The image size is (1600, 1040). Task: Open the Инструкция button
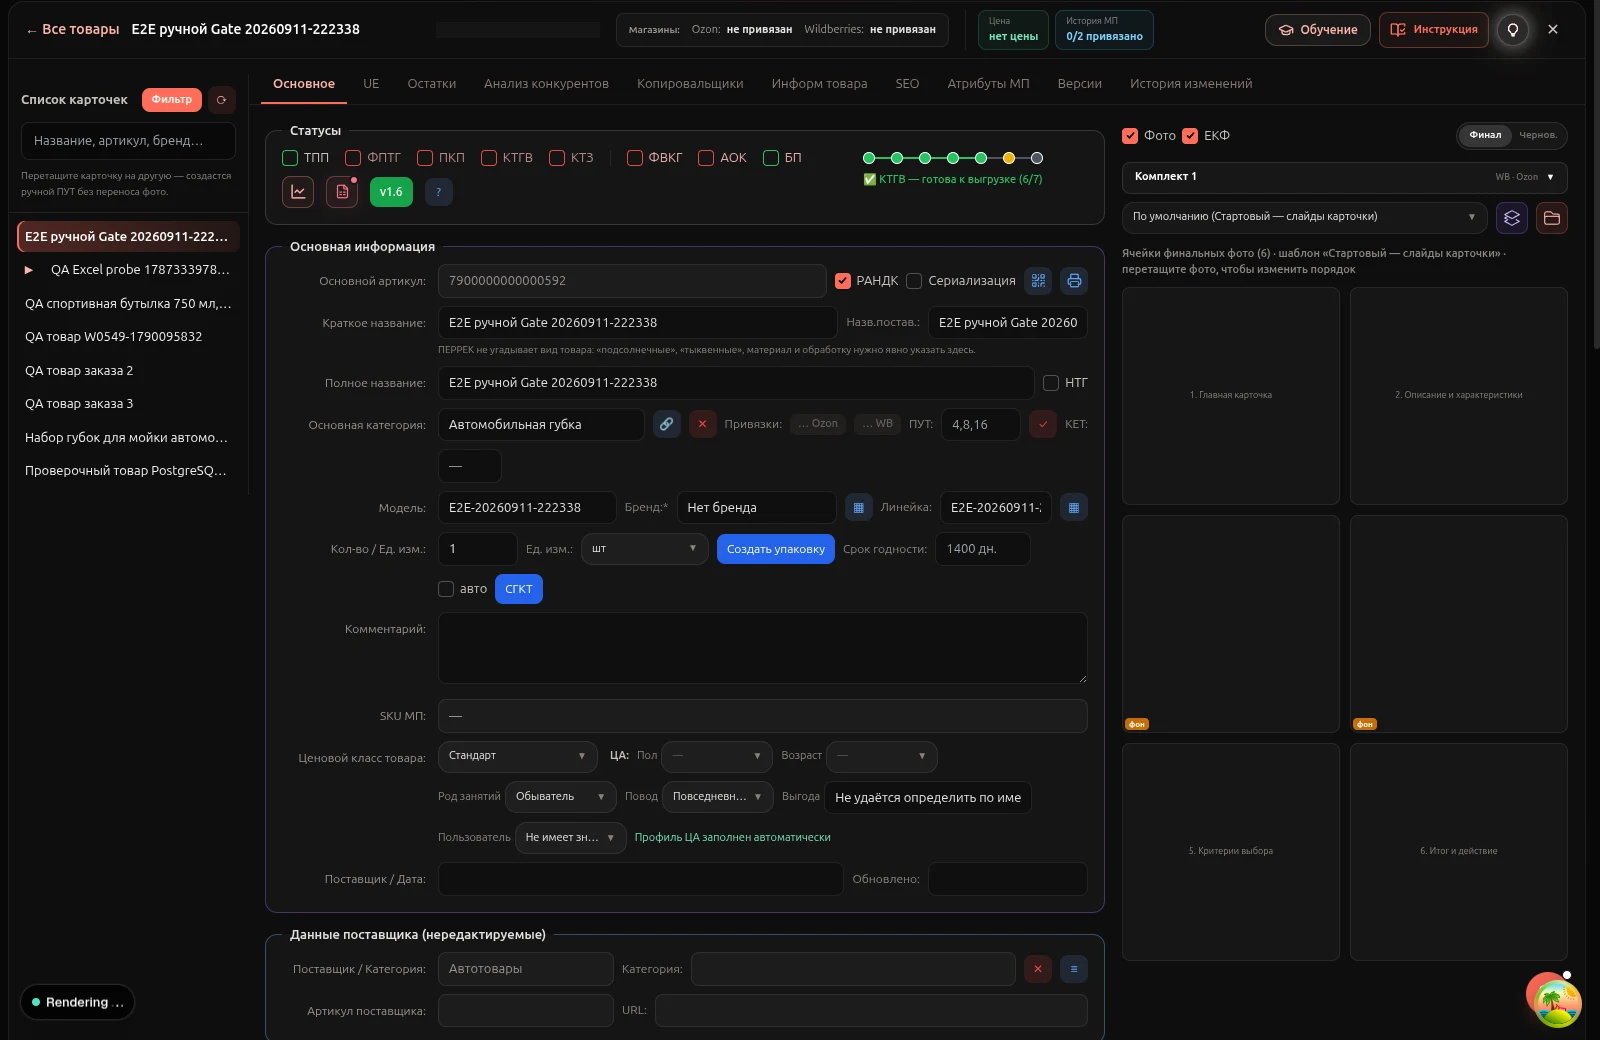point(1434,30)
